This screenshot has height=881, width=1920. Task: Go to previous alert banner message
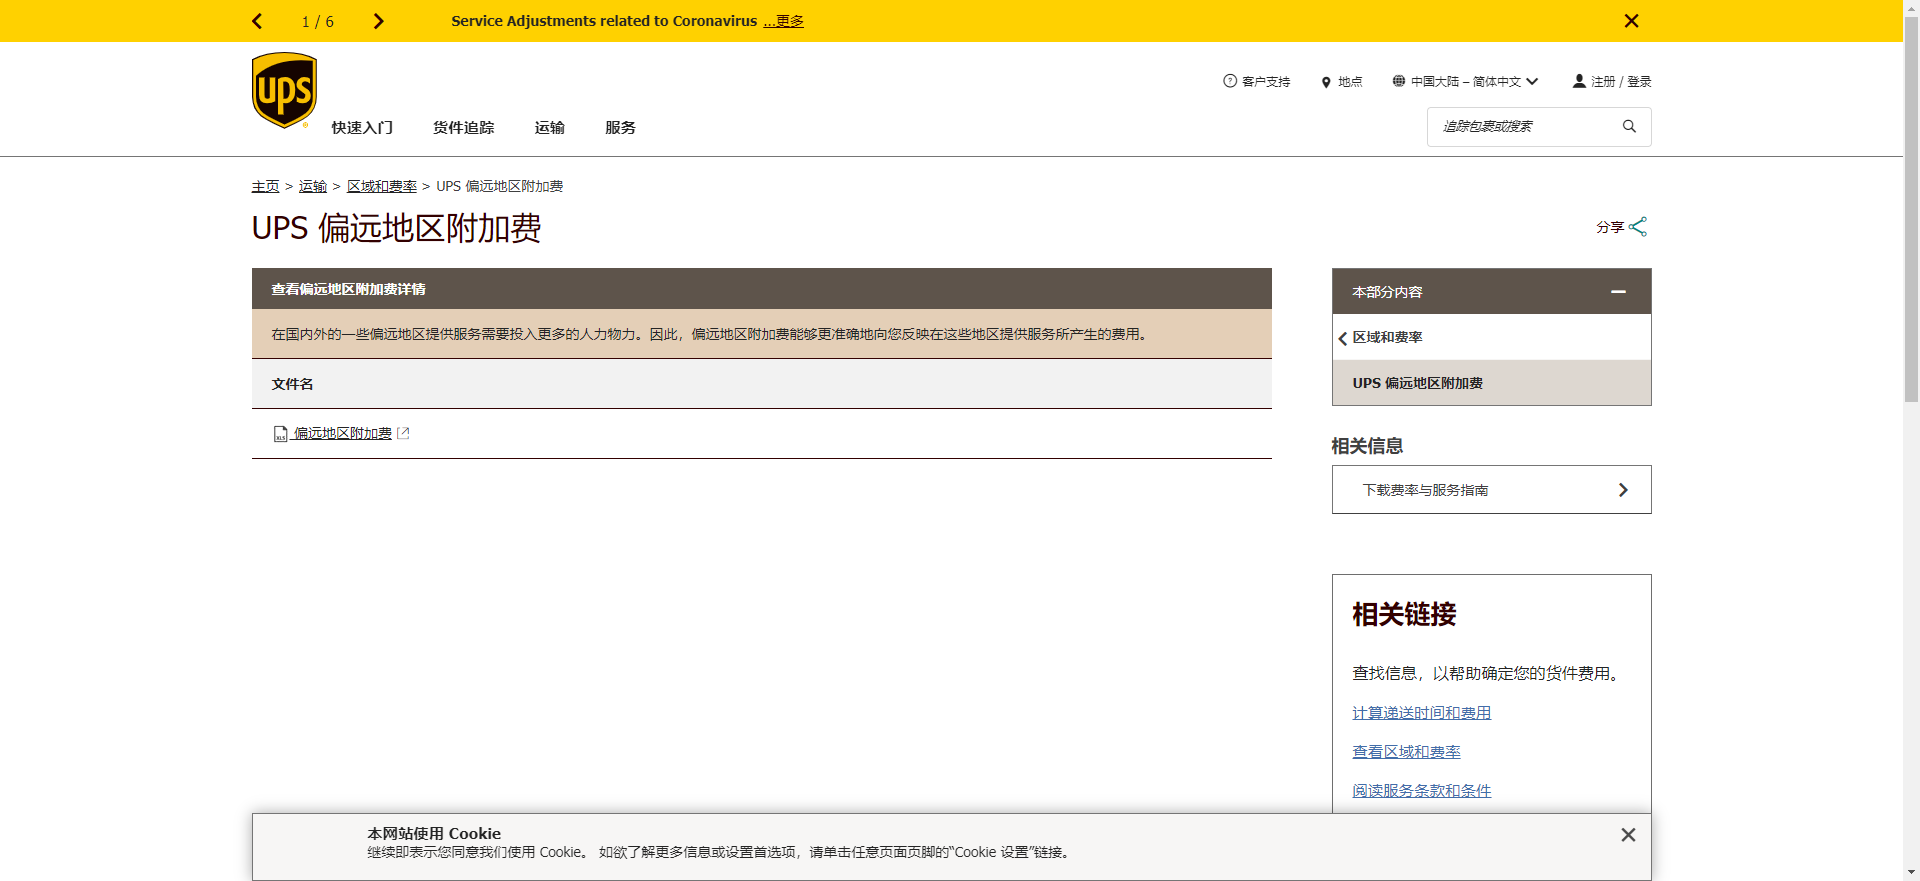point(257,21)
